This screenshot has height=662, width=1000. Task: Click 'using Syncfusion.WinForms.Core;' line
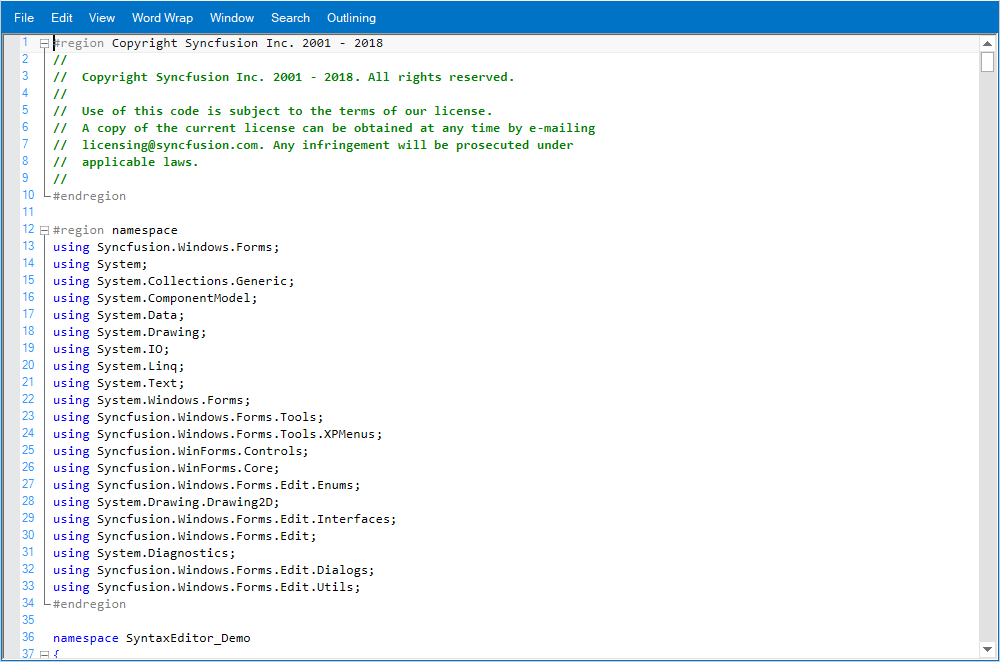pos(166,468)
